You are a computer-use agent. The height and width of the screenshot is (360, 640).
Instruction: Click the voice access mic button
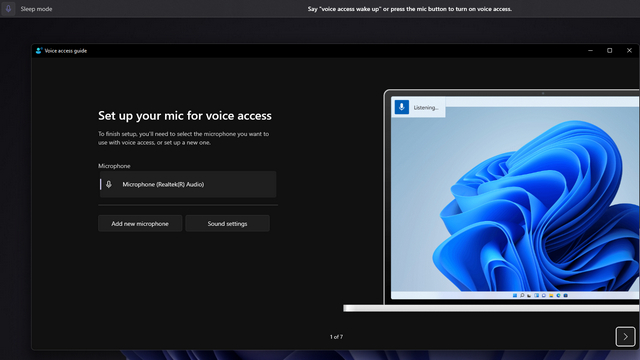pos(8,9)
